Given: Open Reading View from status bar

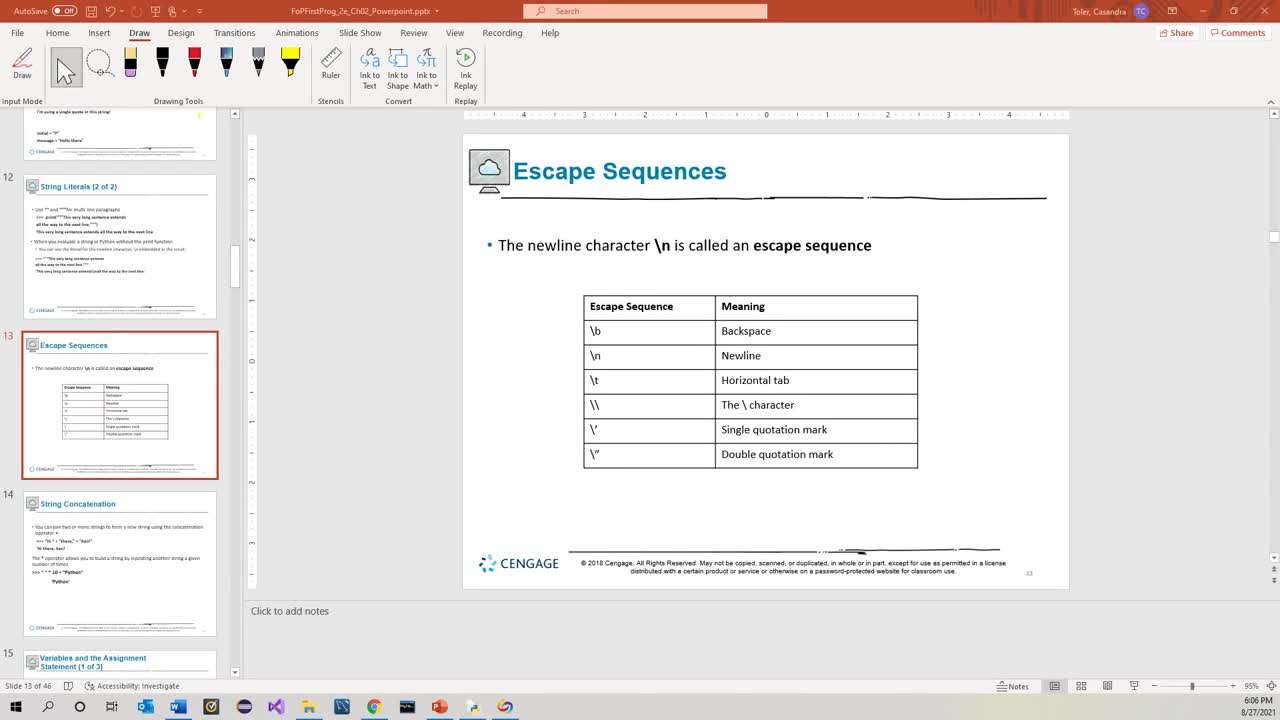Looking at the screenshot, I should (x=1107, y=686).
